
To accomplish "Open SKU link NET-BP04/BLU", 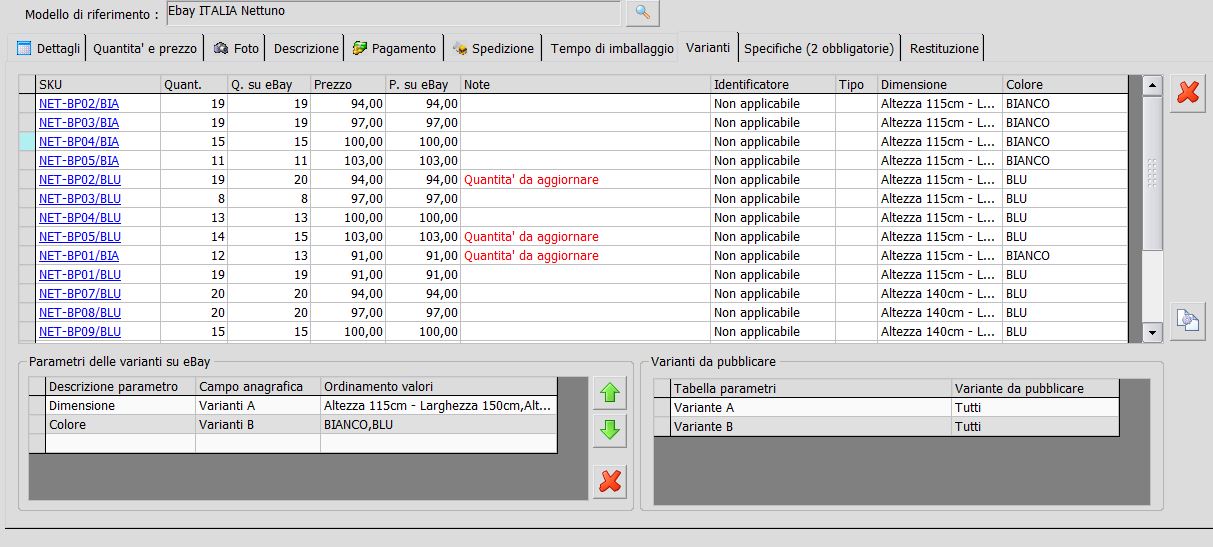I will [80, 217].
